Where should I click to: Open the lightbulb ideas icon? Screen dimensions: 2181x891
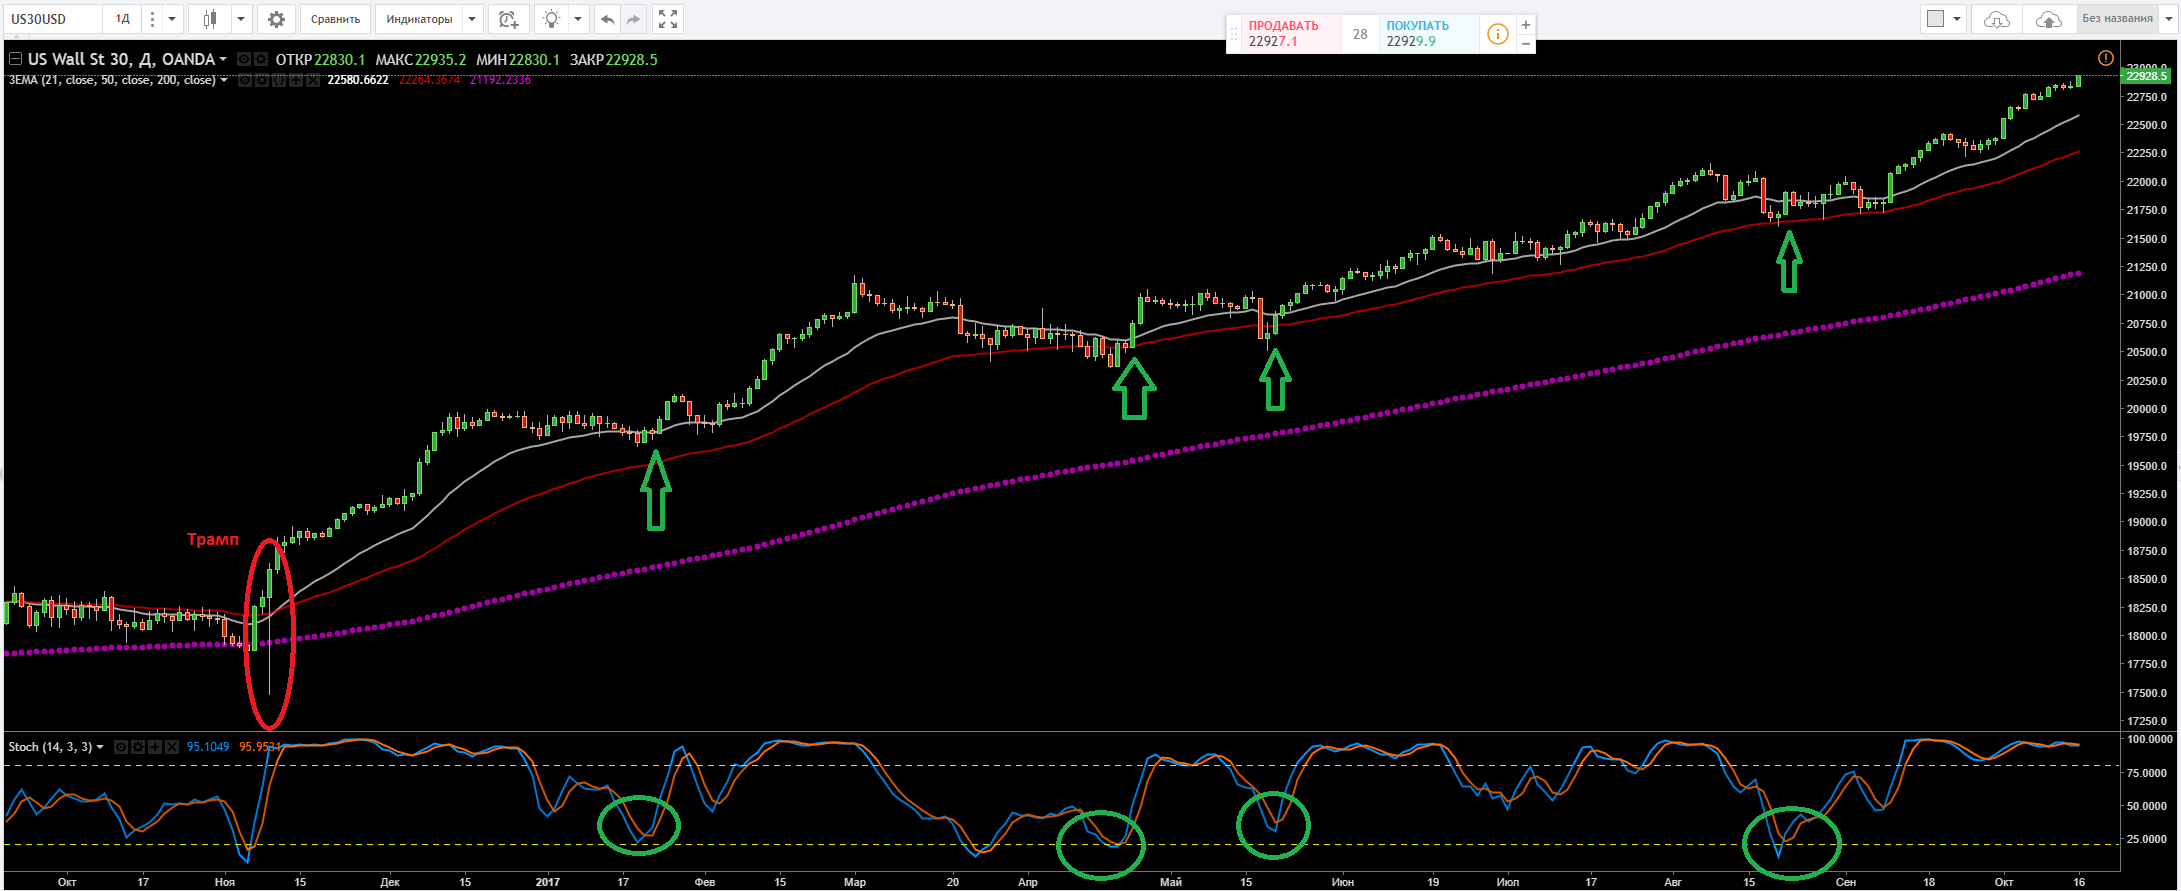tap(551, 19)
